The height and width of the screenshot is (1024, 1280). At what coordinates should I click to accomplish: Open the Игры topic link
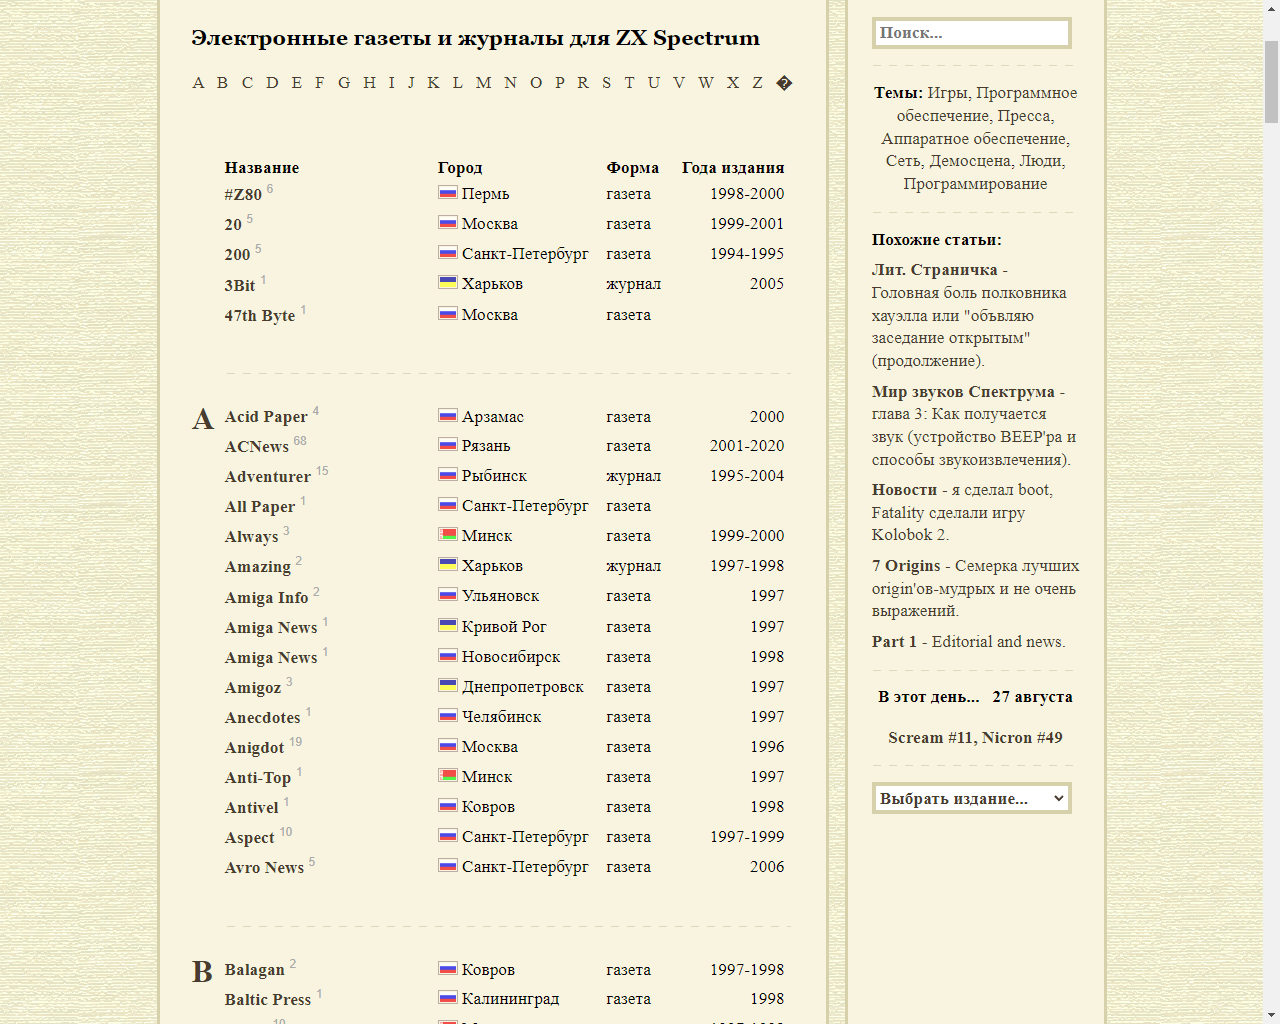tap(947, 93)
